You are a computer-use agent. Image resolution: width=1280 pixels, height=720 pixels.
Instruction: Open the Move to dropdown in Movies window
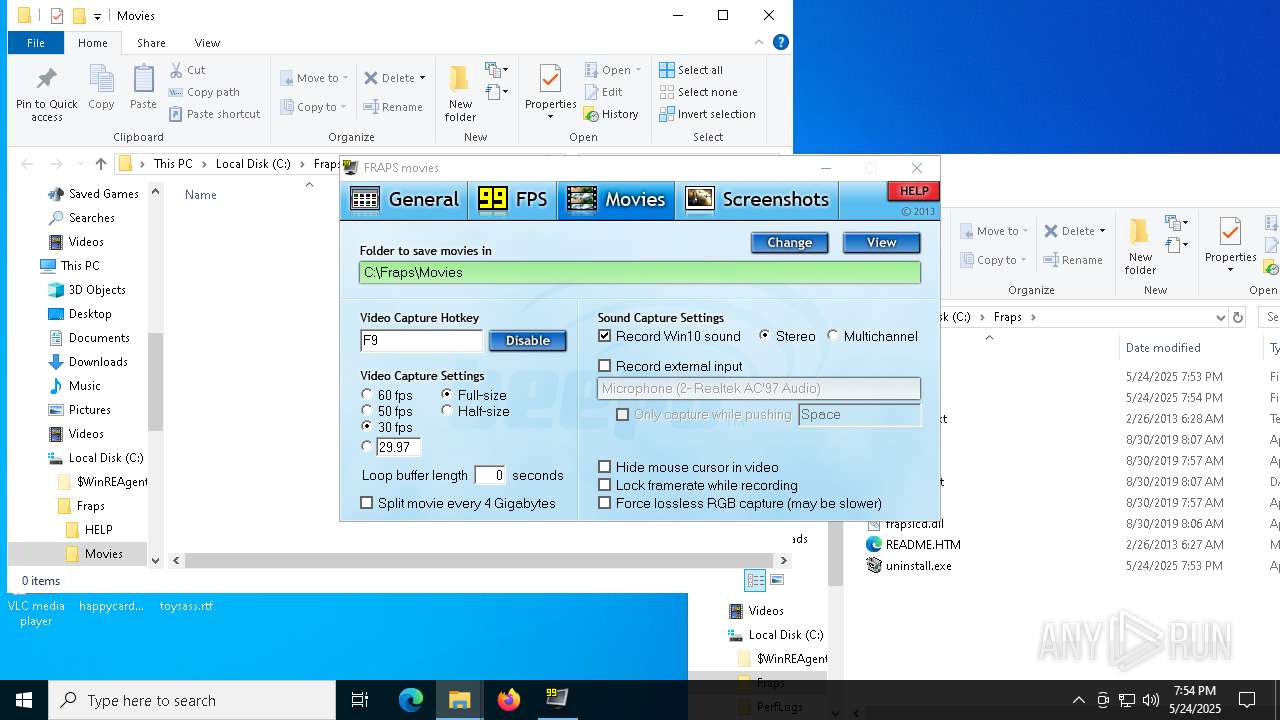[x=313, y=78]
